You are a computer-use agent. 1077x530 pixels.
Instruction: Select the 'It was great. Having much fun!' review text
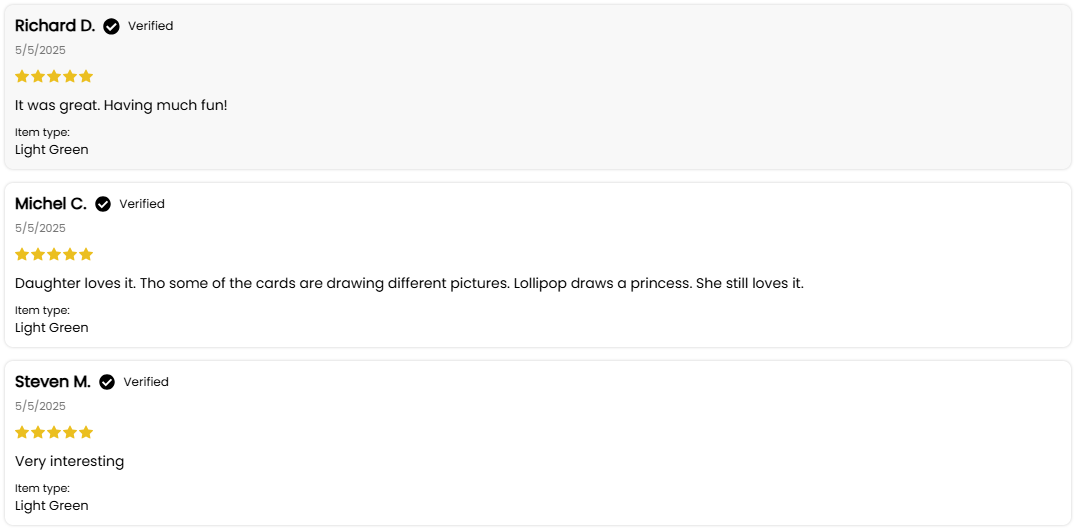click(121, 106)
